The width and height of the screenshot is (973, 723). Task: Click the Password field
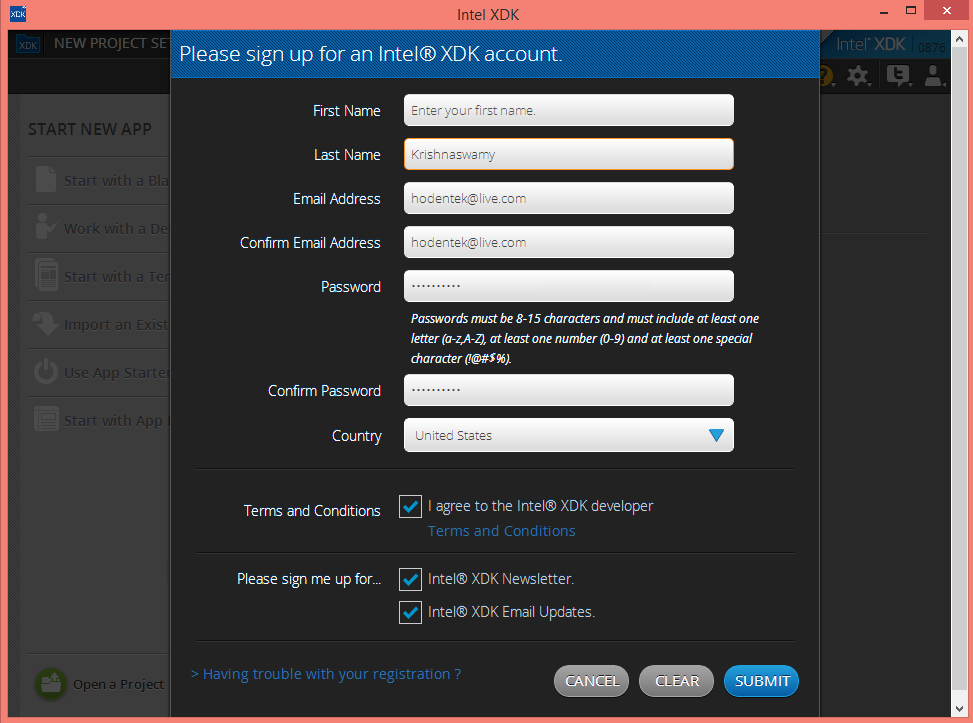(x=568, y=286)
